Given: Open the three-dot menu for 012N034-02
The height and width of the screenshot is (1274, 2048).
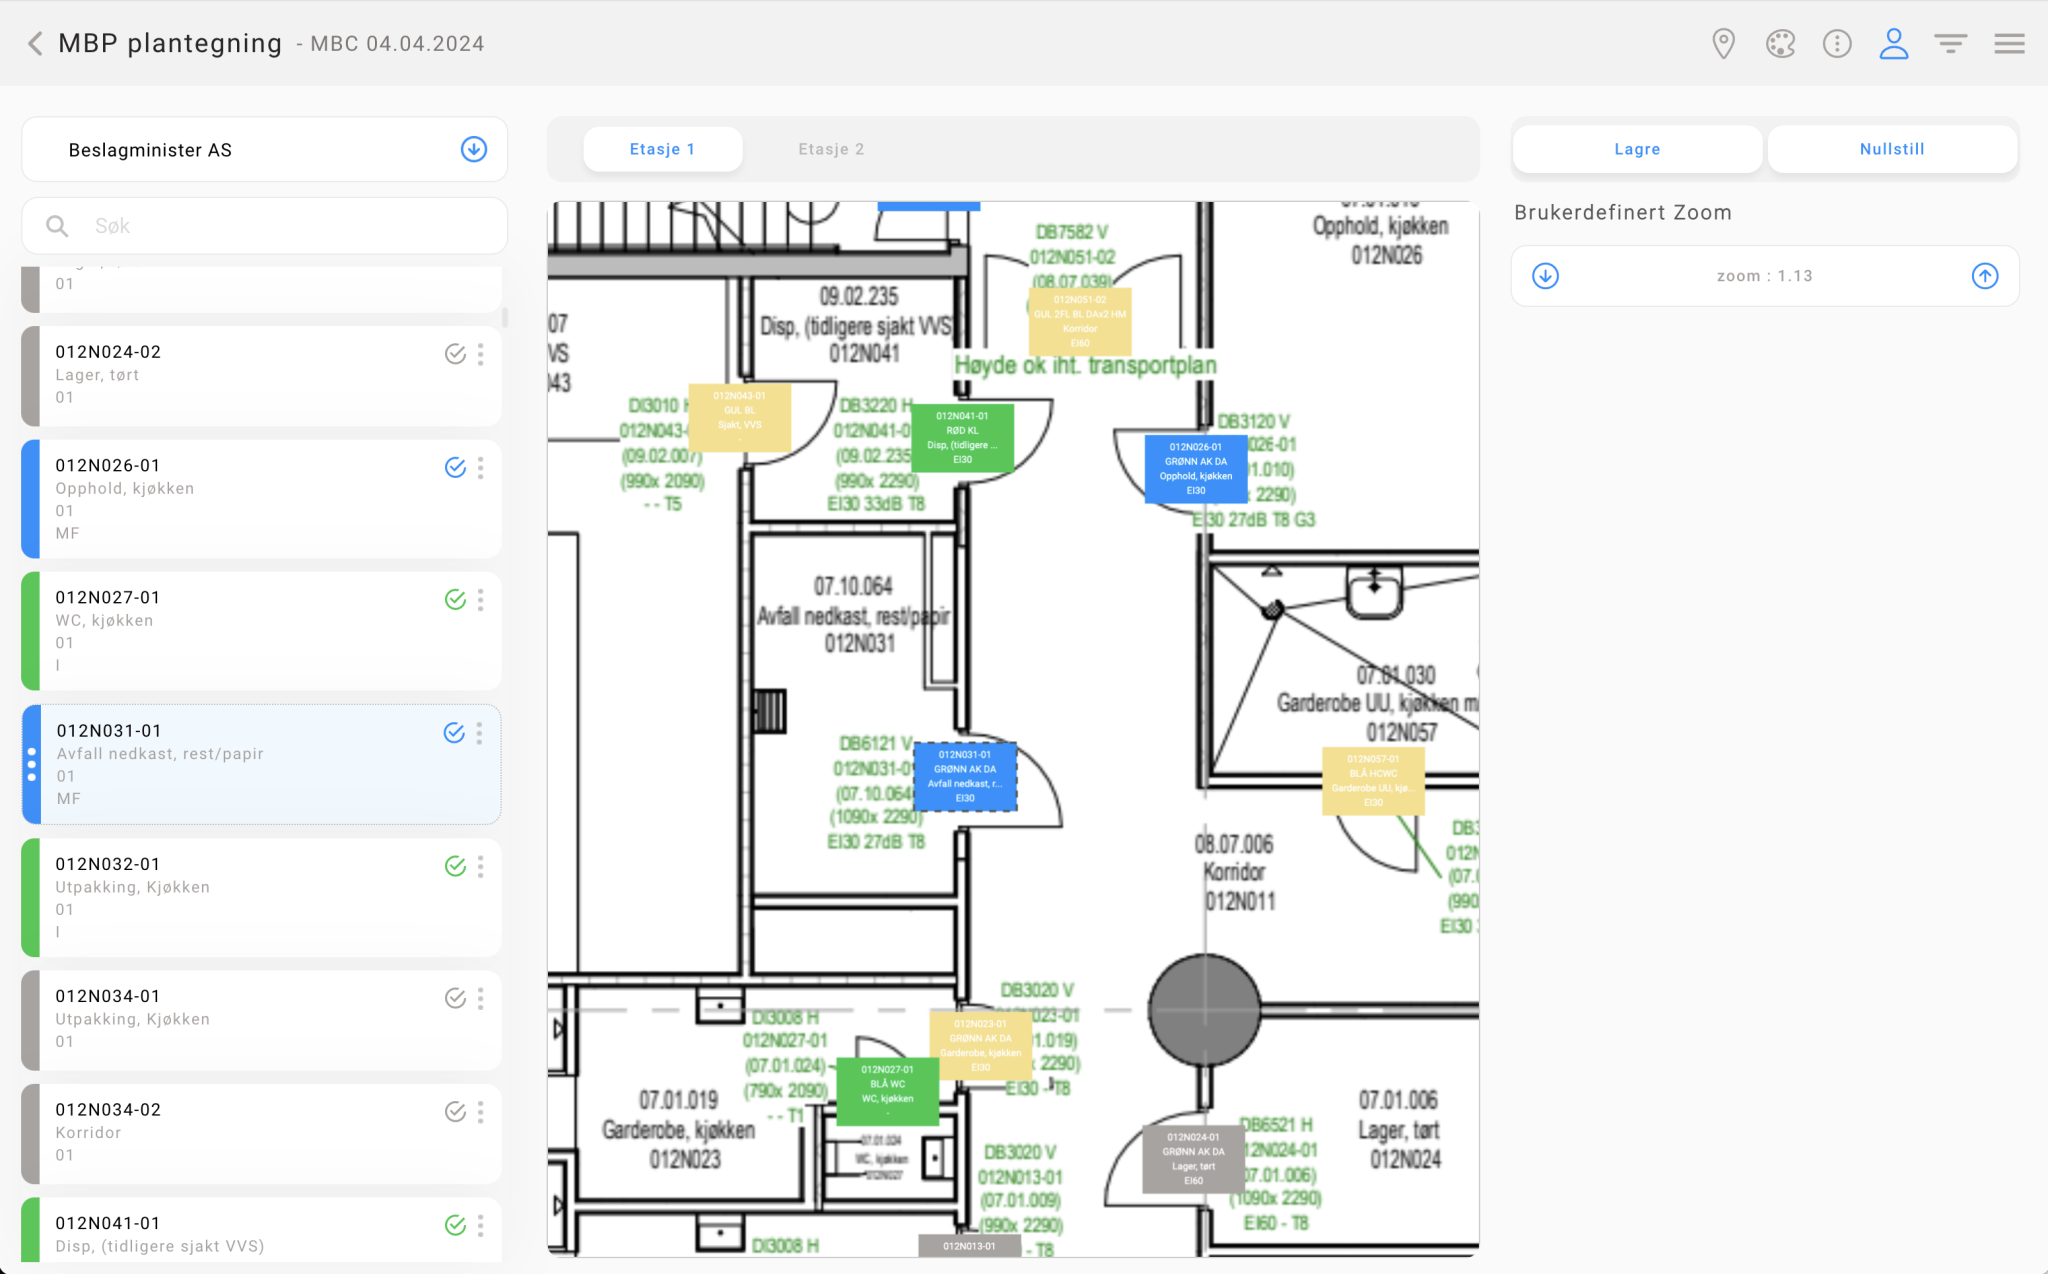Looking at the screenshot, I should tap(481, 1112).
